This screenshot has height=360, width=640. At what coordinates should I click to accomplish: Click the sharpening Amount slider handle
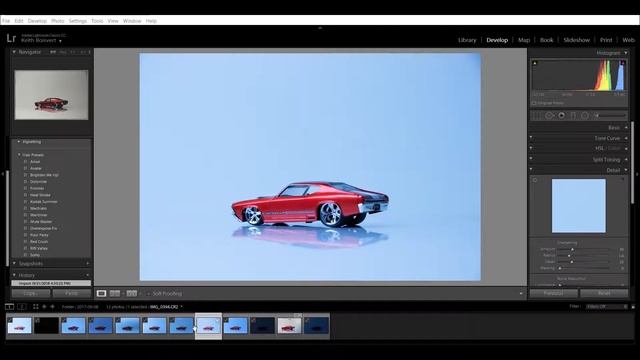(572, 249)
